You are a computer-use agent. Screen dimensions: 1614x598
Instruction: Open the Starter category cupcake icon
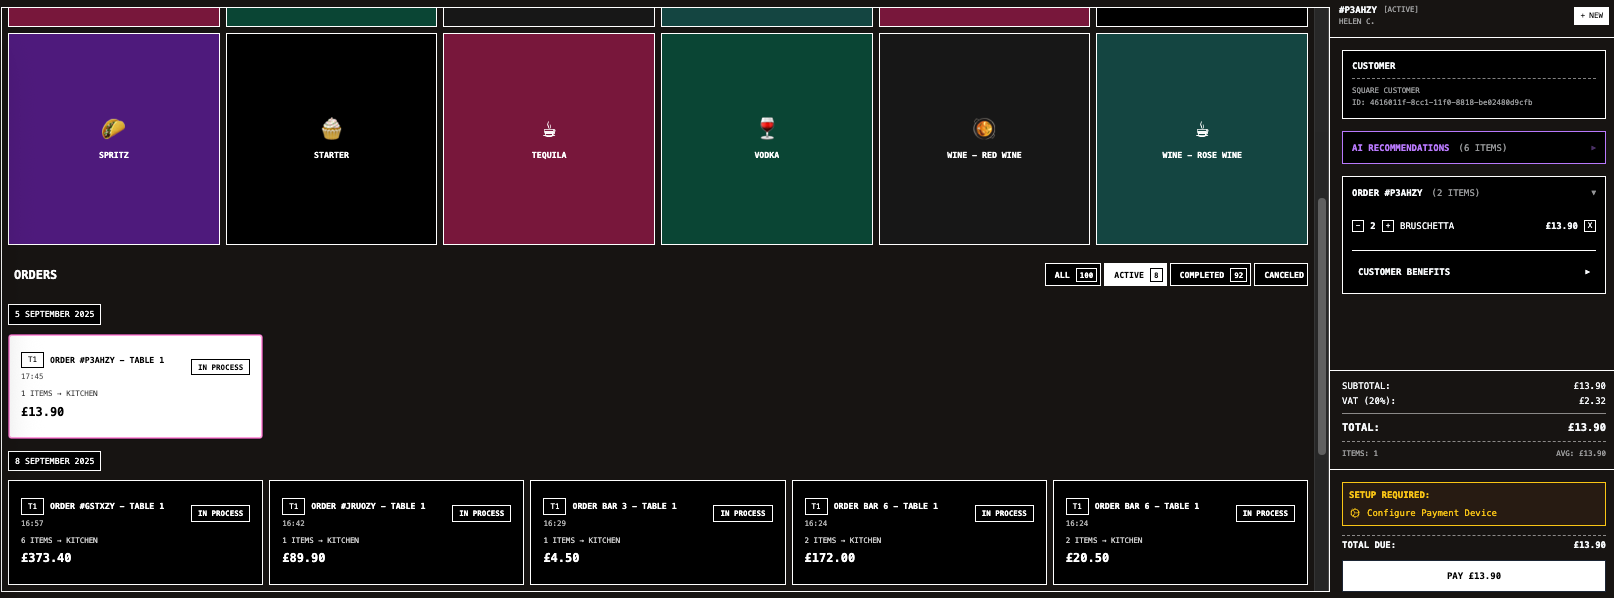(x=331, y=128)
